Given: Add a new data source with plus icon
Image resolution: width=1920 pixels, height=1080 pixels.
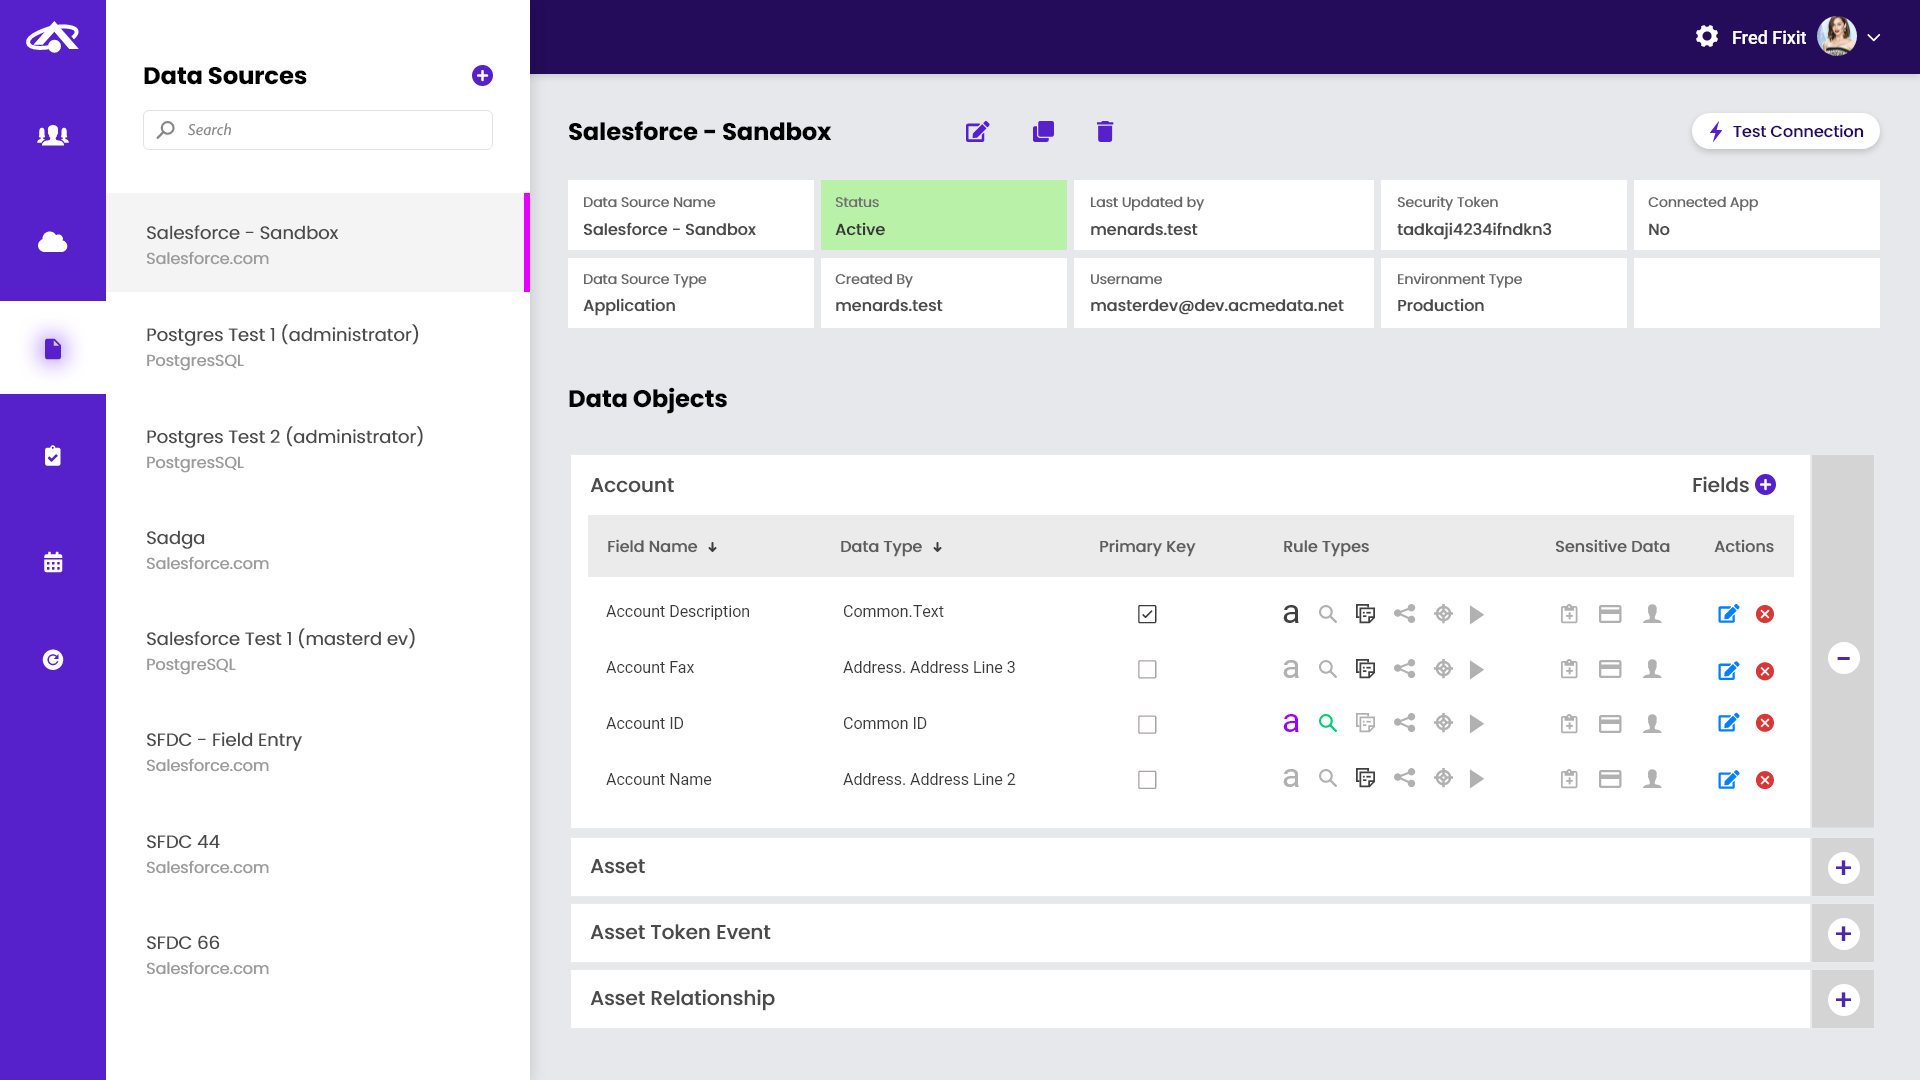Looking at the screenshot, I should (x=482, y=76).
